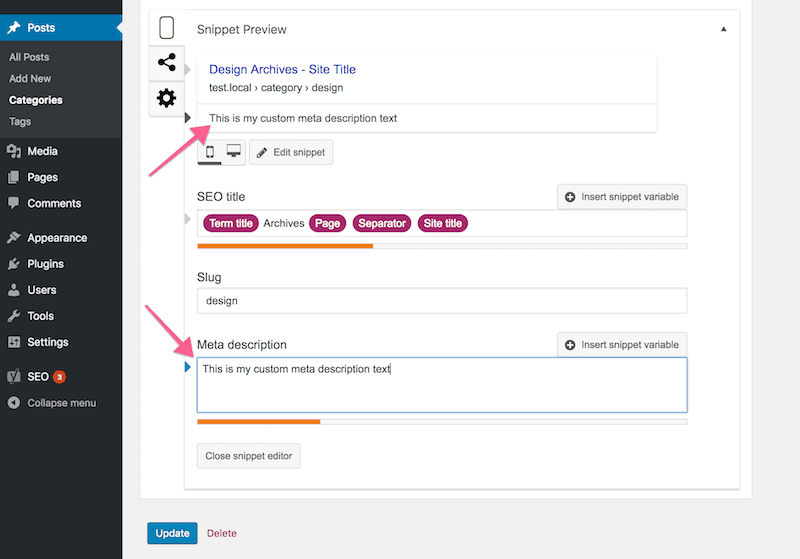
Task: Go to the Appearance menu
Action: click(57, 238)
